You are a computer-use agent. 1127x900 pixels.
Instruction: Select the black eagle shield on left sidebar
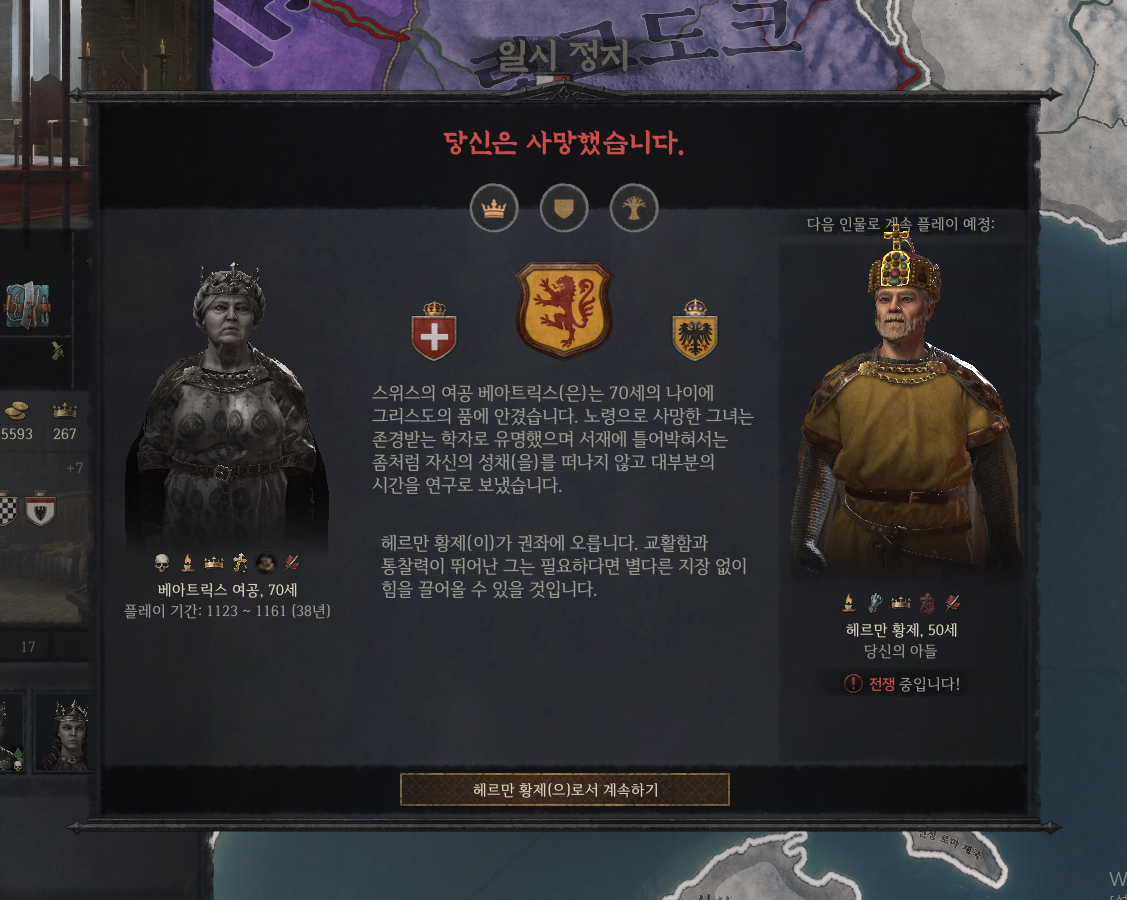(40, 509)
